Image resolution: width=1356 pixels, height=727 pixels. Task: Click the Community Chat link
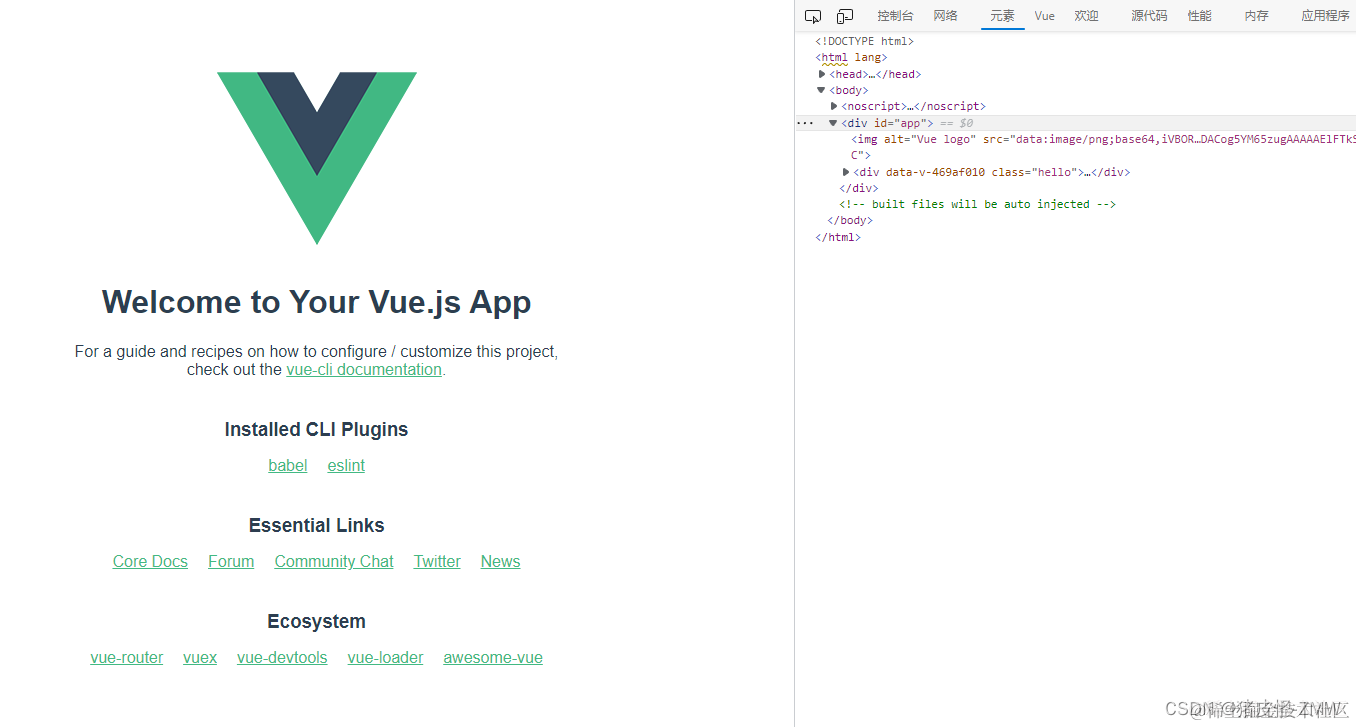(333, 561)
